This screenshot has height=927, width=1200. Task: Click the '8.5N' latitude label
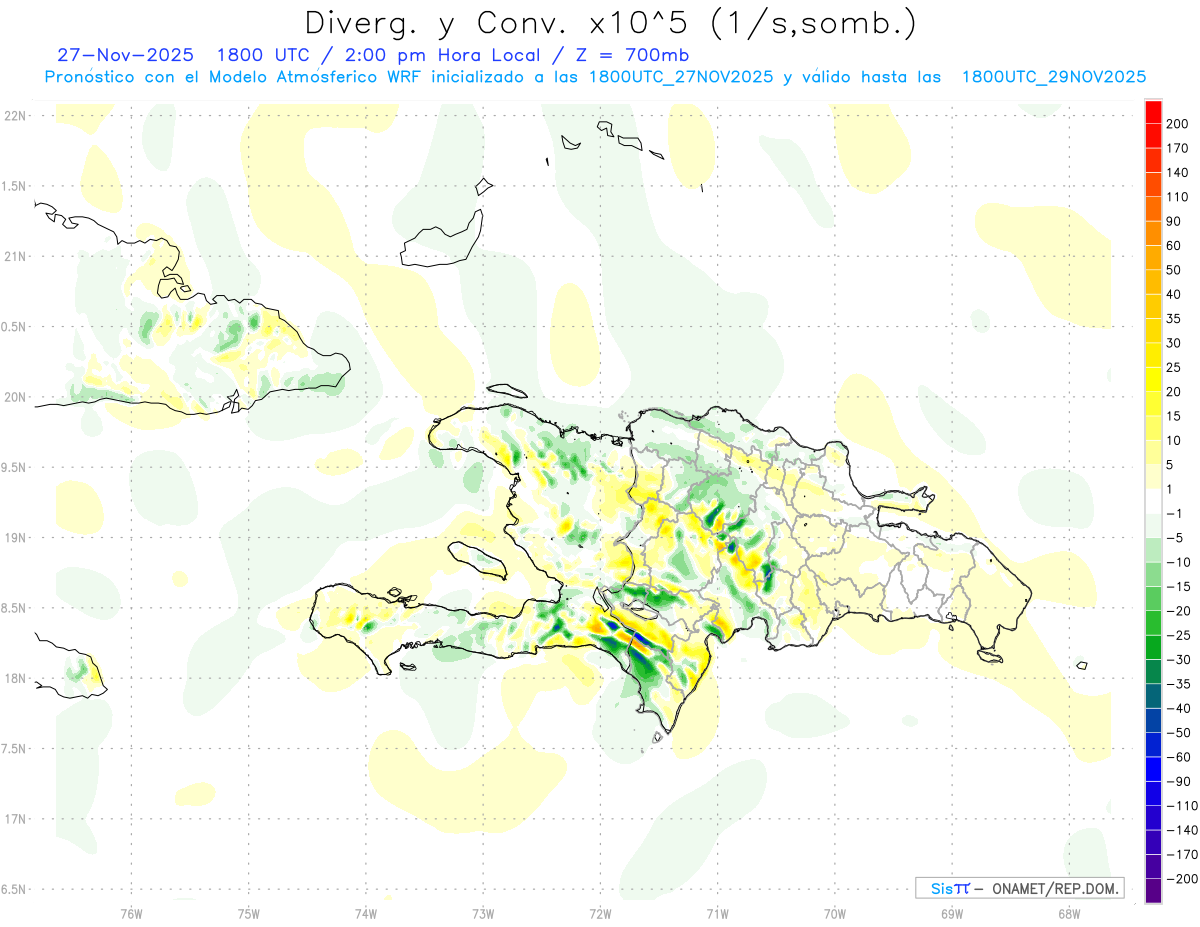tap(14, 608)
